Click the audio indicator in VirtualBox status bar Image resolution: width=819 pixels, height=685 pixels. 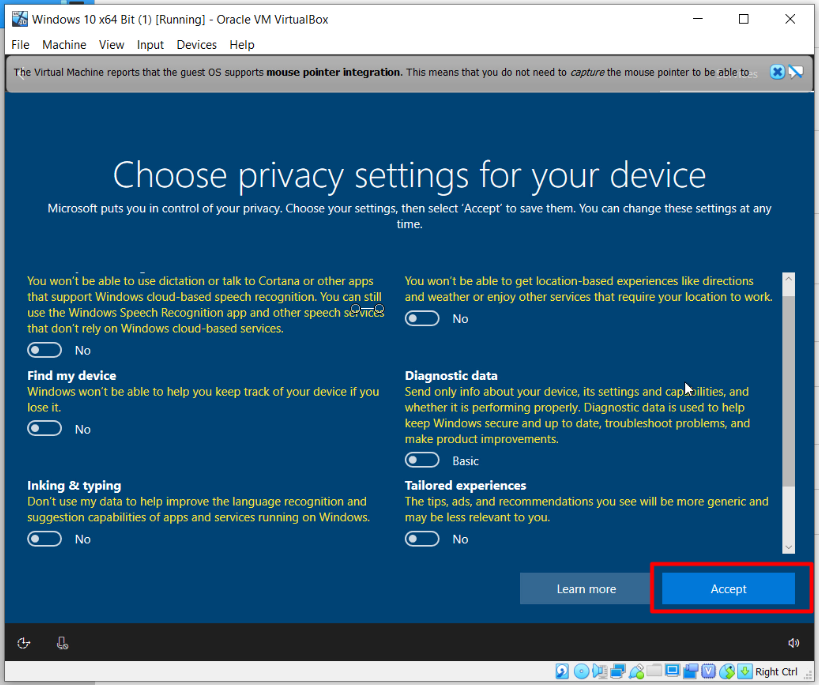tap(600, 671)
